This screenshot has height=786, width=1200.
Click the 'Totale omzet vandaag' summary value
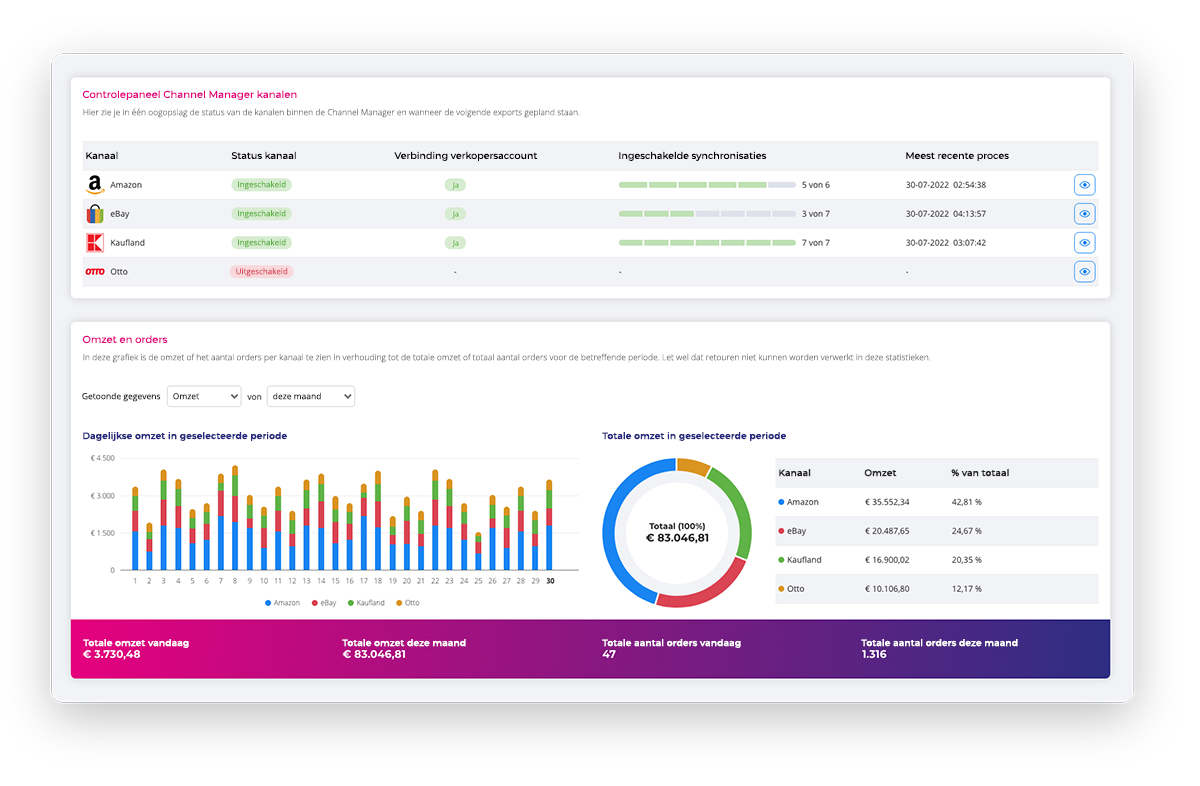click(x=111, y=654)
